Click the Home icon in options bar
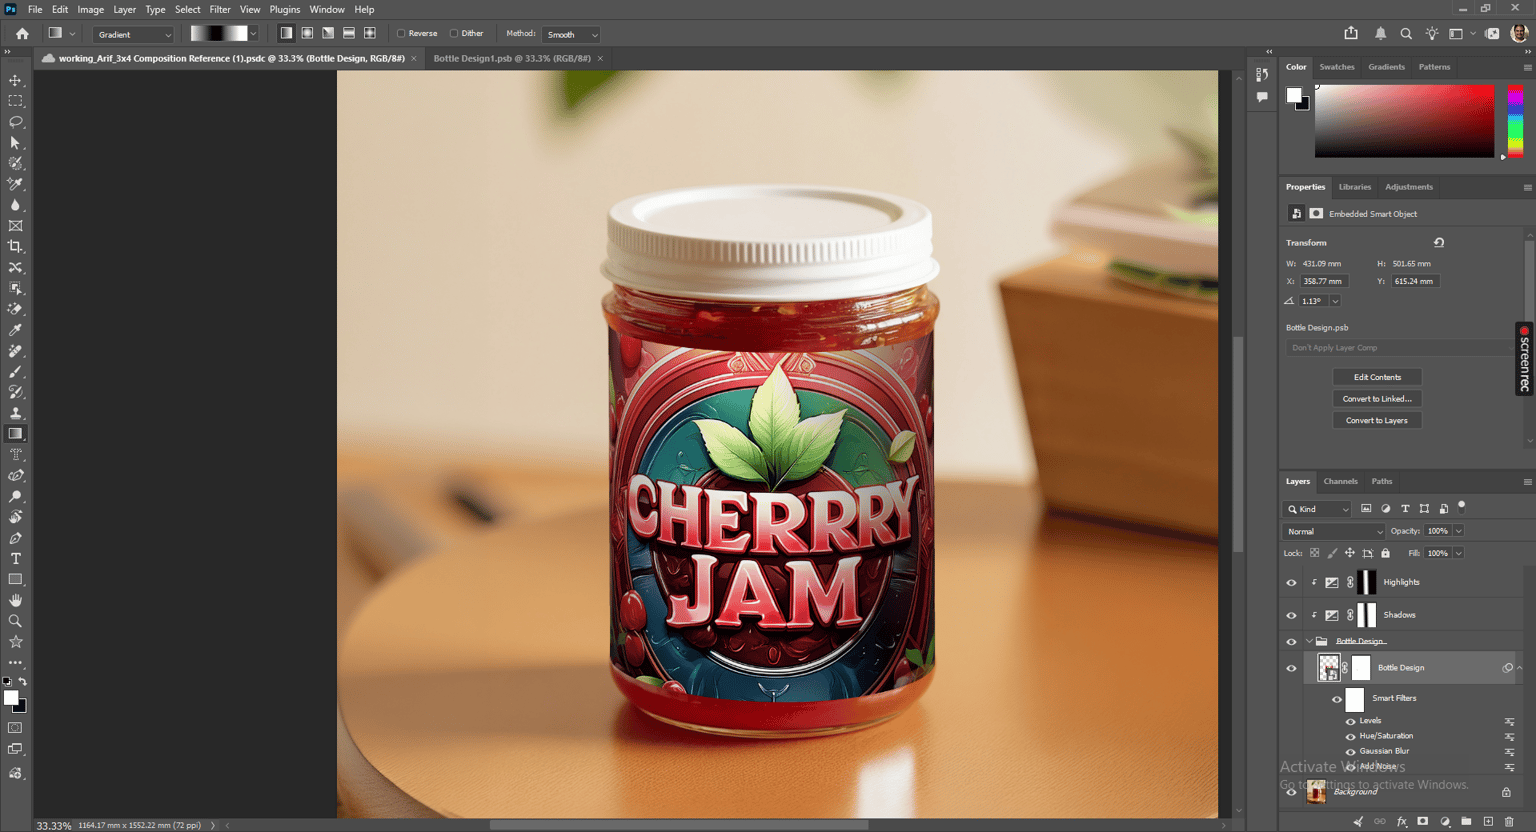 (22, 34)
